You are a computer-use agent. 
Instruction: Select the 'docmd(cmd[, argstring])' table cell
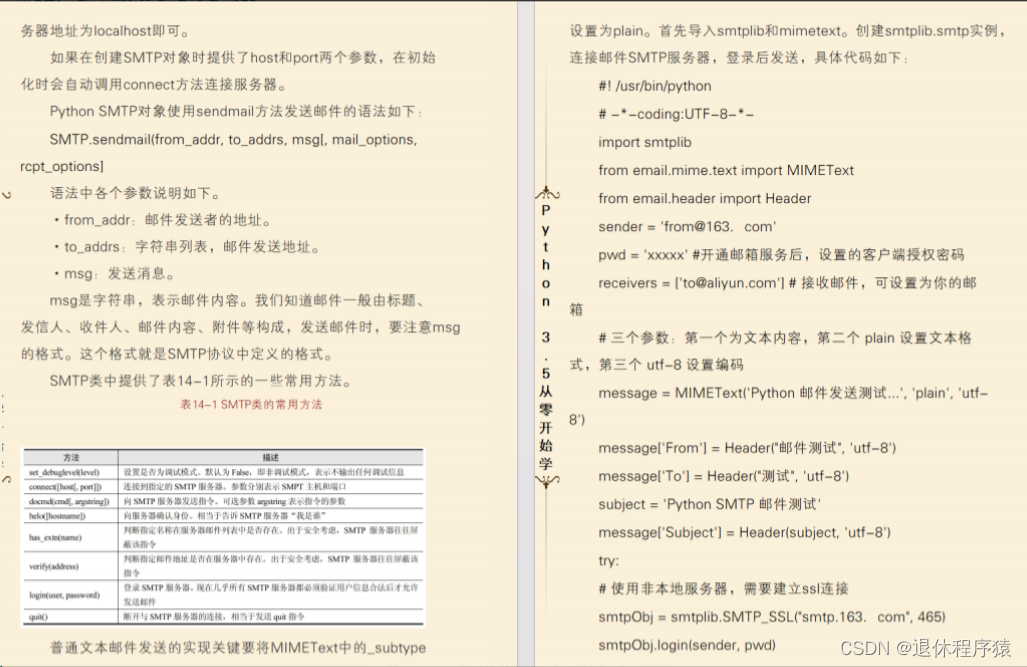71,501
